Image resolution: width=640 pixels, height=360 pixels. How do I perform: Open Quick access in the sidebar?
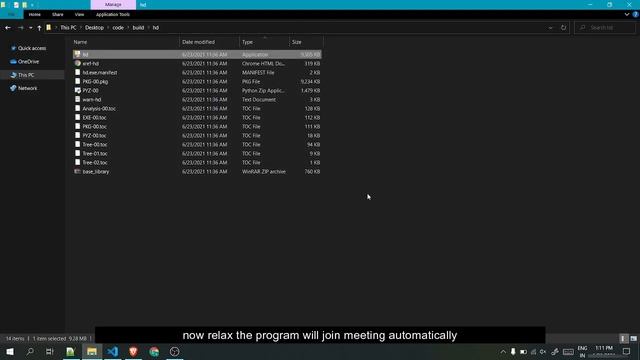click(32, 48)
